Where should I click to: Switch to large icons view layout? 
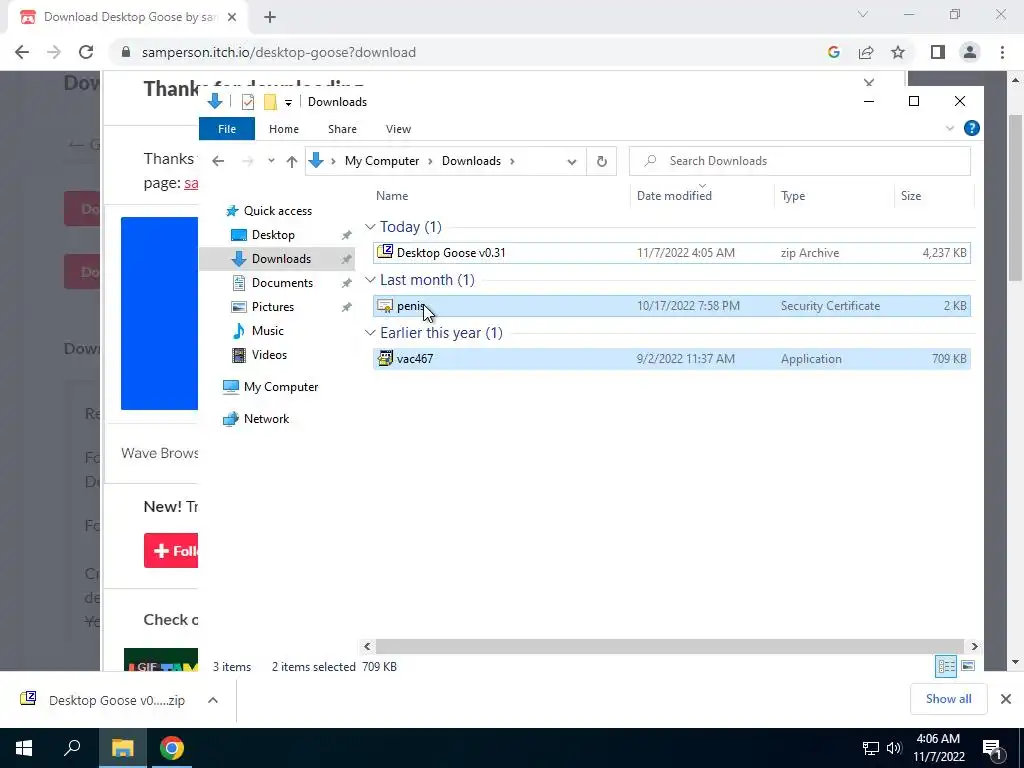click(x=968, y=666)
